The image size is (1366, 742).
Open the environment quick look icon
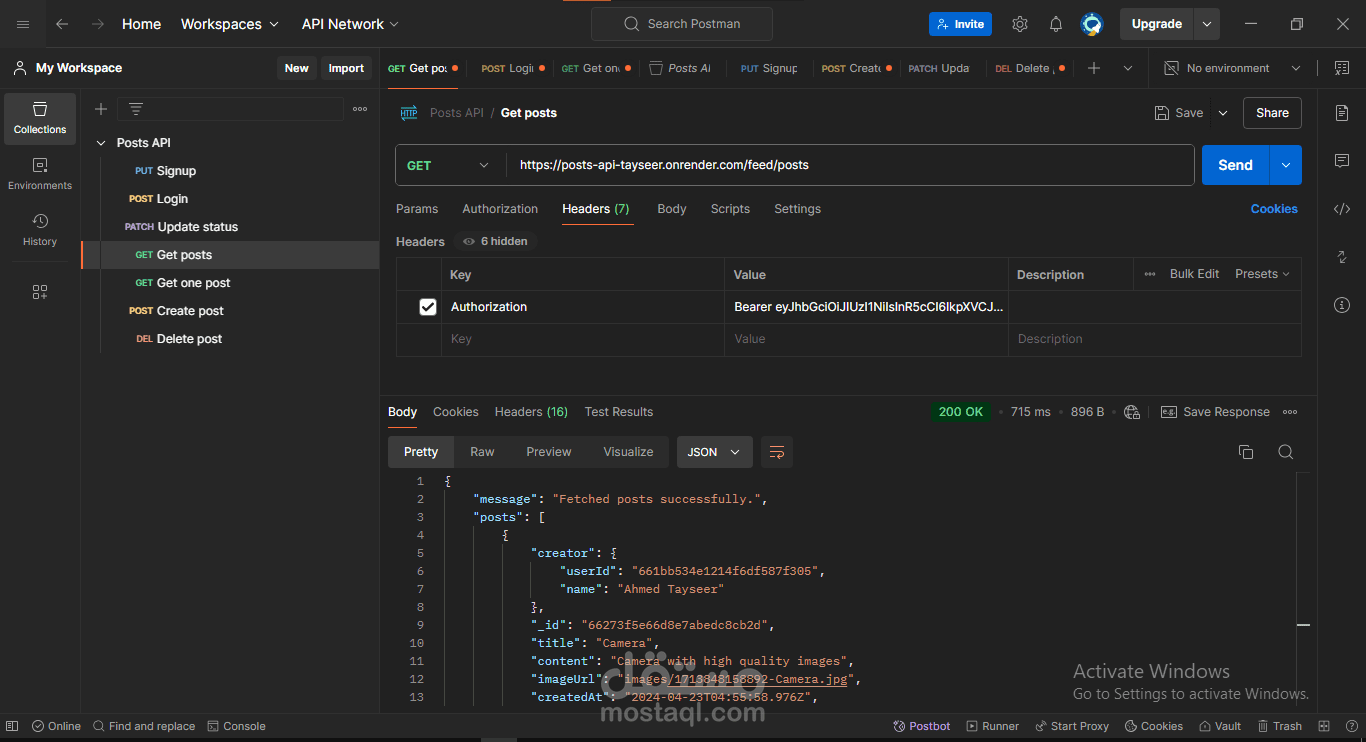pos(1341,68)
